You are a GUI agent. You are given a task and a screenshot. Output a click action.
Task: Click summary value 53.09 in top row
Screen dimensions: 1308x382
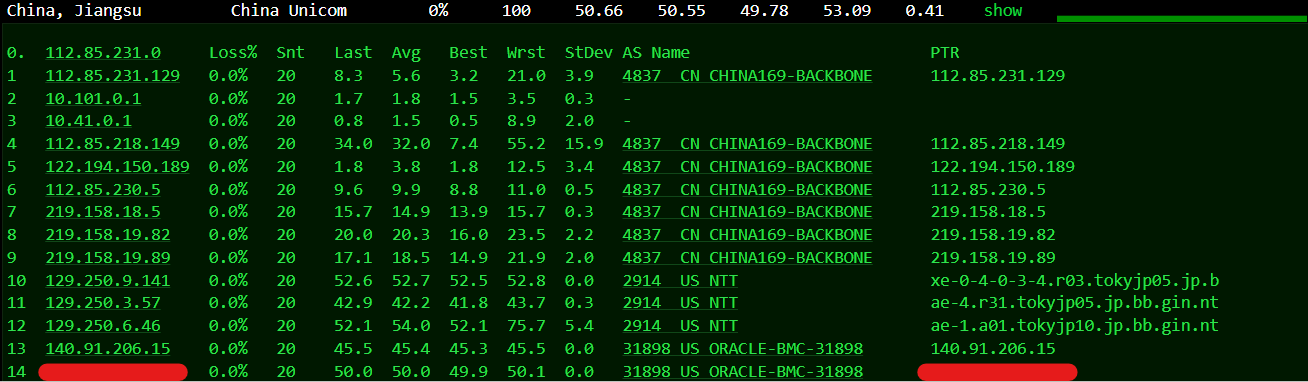(x=846, y=11)
